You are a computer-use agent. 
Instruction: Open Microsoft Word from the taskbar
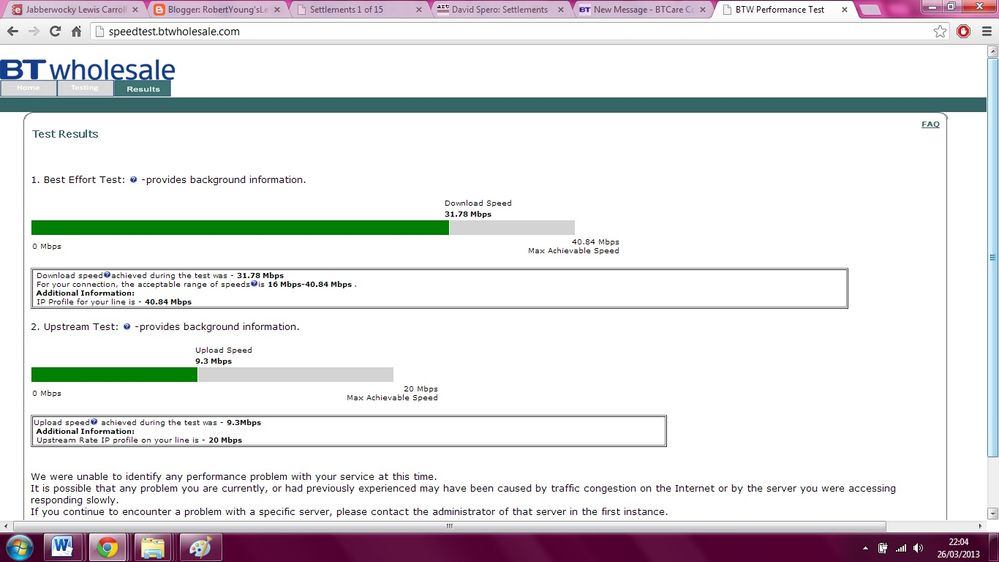click(62, 547)
